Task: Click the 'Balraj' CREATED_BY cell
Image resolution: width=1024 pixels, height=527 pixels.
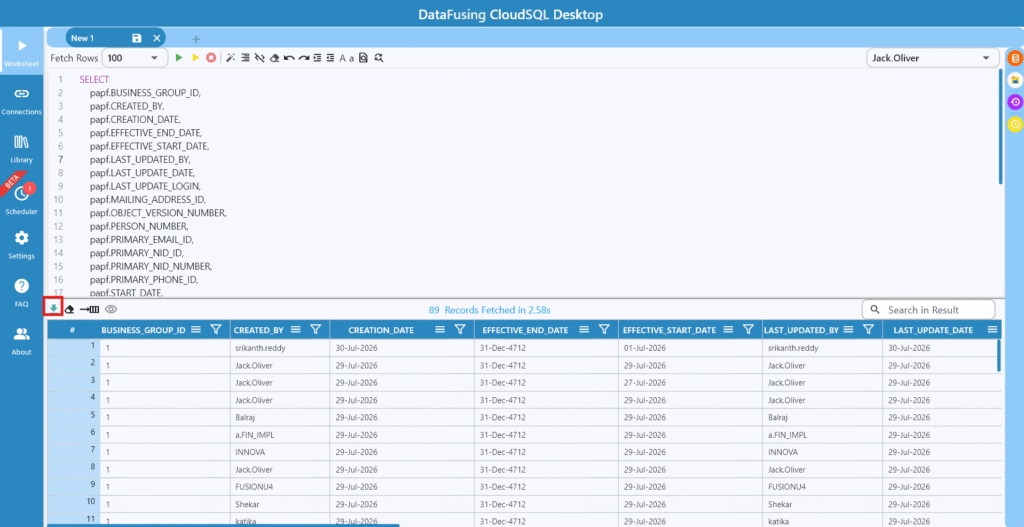Action: tap(281, 417)
